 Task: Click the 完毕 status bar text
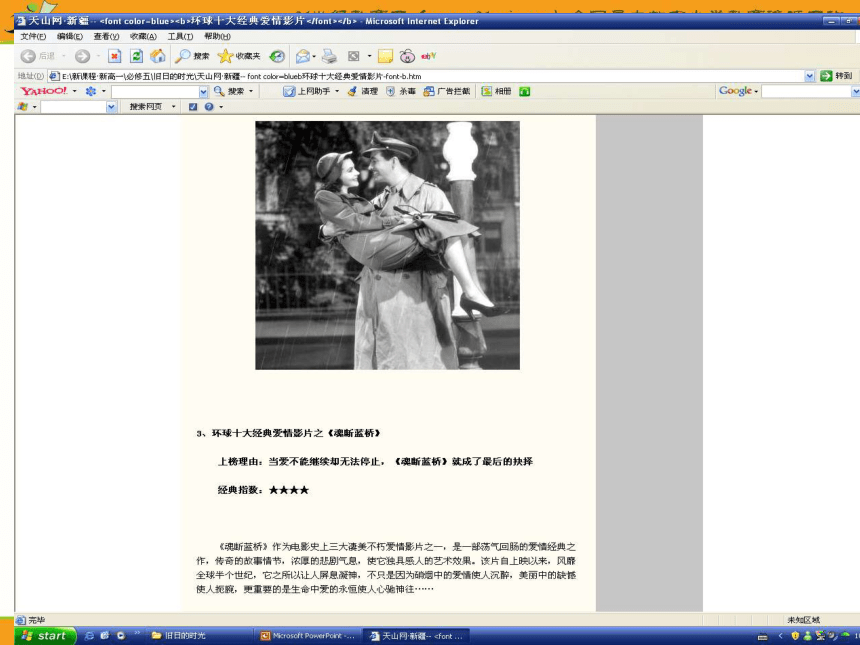click(x=36, y=620)
